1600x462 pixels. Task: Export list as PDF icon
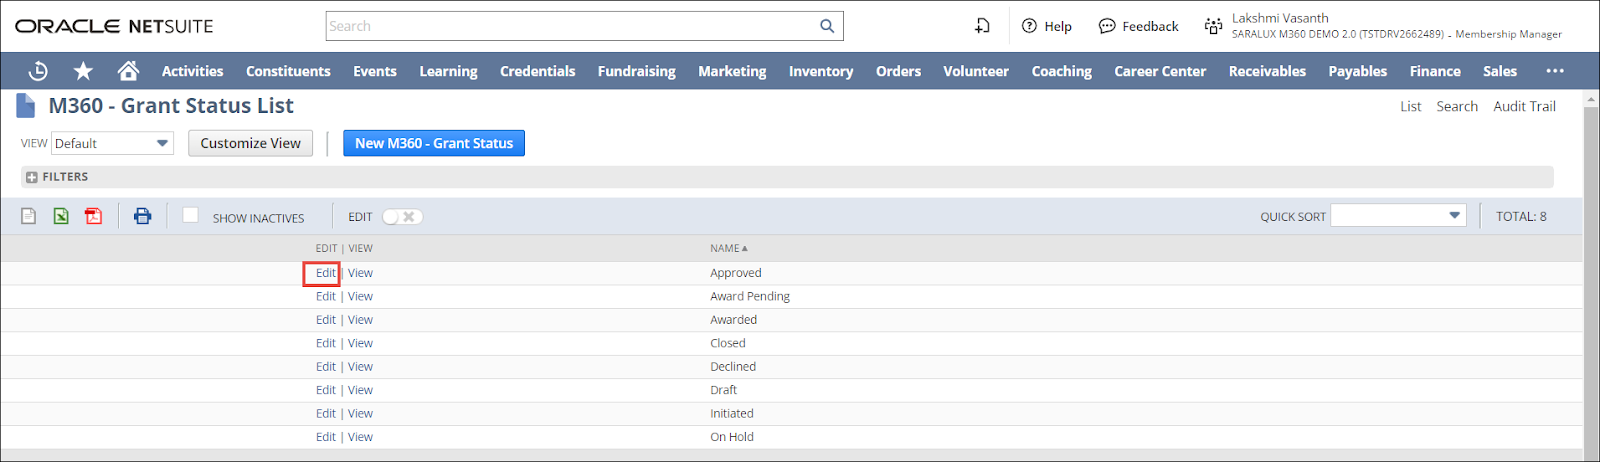pos(93,216)
